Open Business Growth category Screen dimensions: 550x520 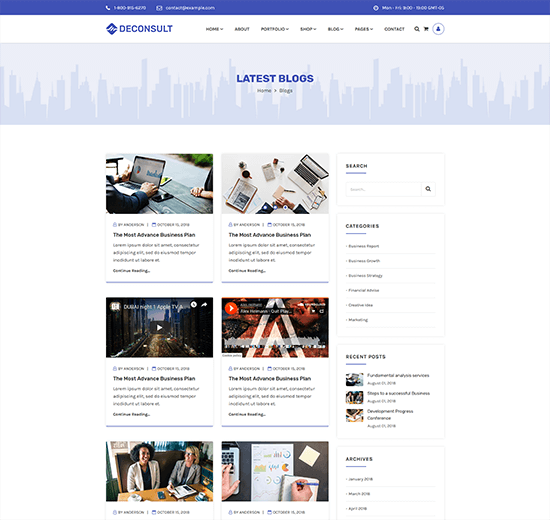(x=364, y=261)
